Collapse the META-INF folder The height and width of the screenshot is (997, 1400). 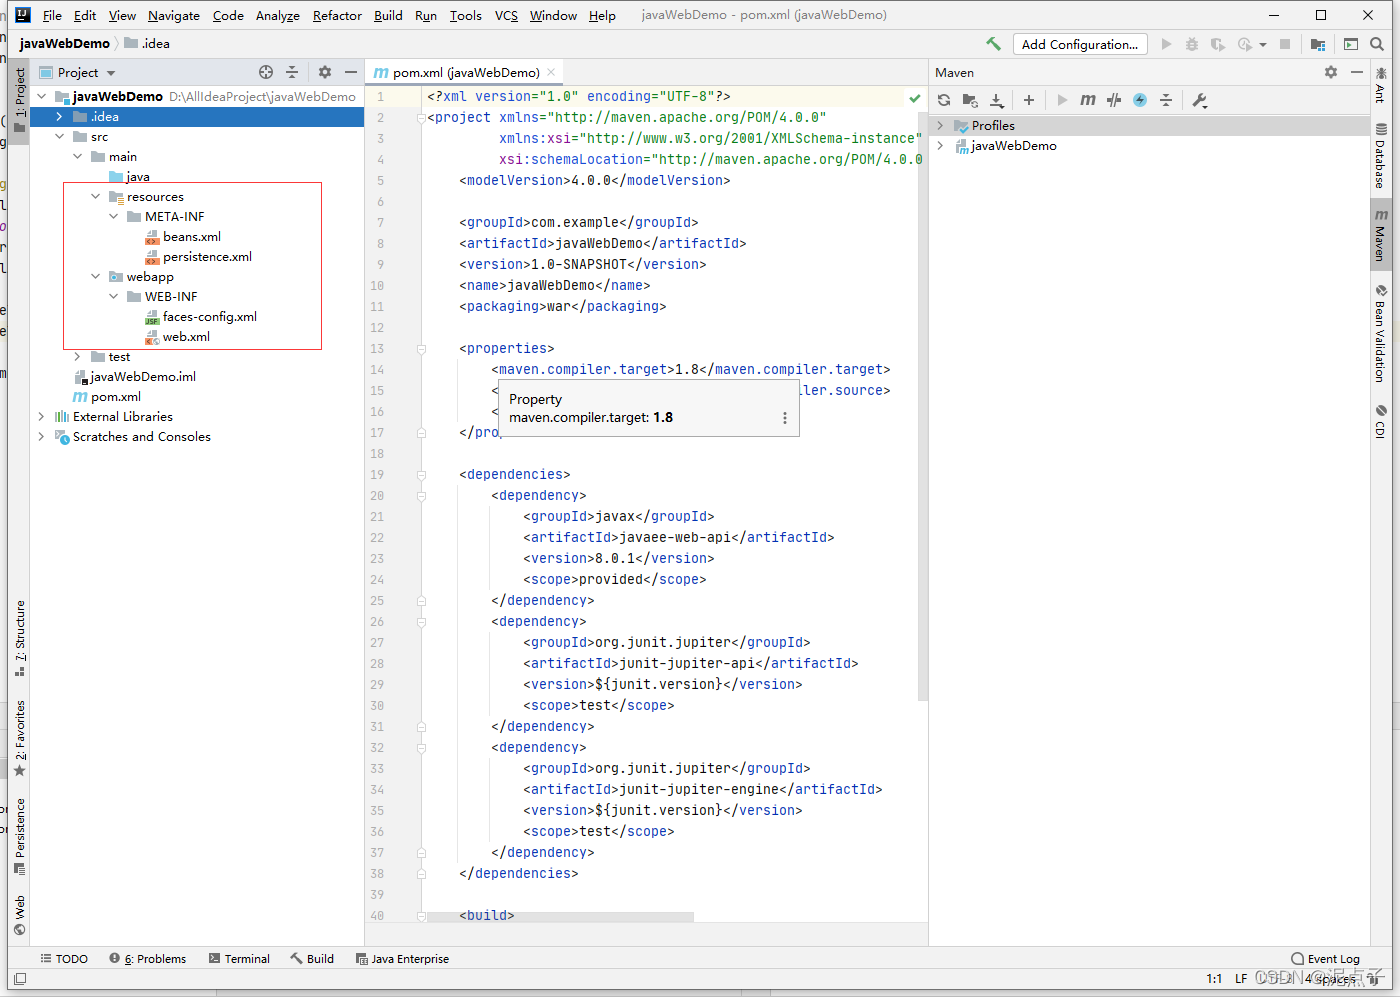[113, 216]
